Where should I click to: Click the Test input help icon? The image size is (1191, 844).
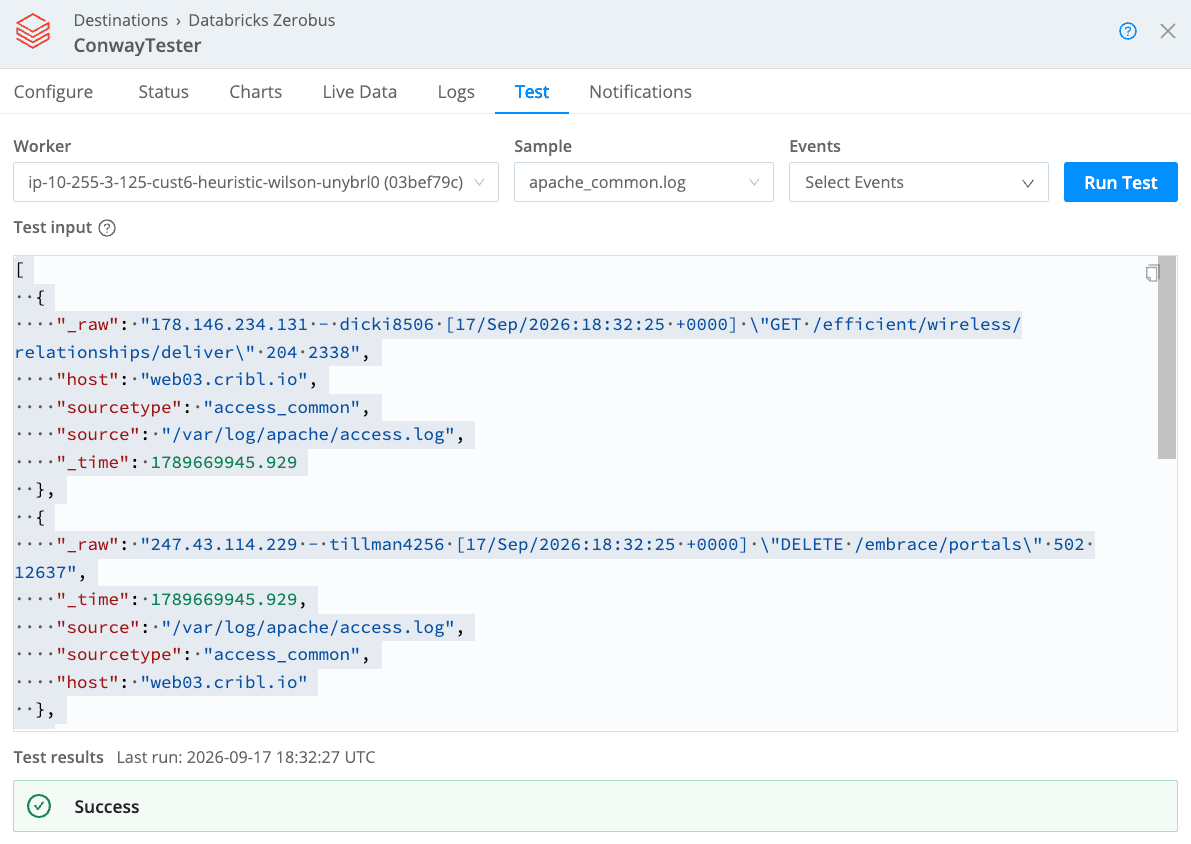click(107, 228)
